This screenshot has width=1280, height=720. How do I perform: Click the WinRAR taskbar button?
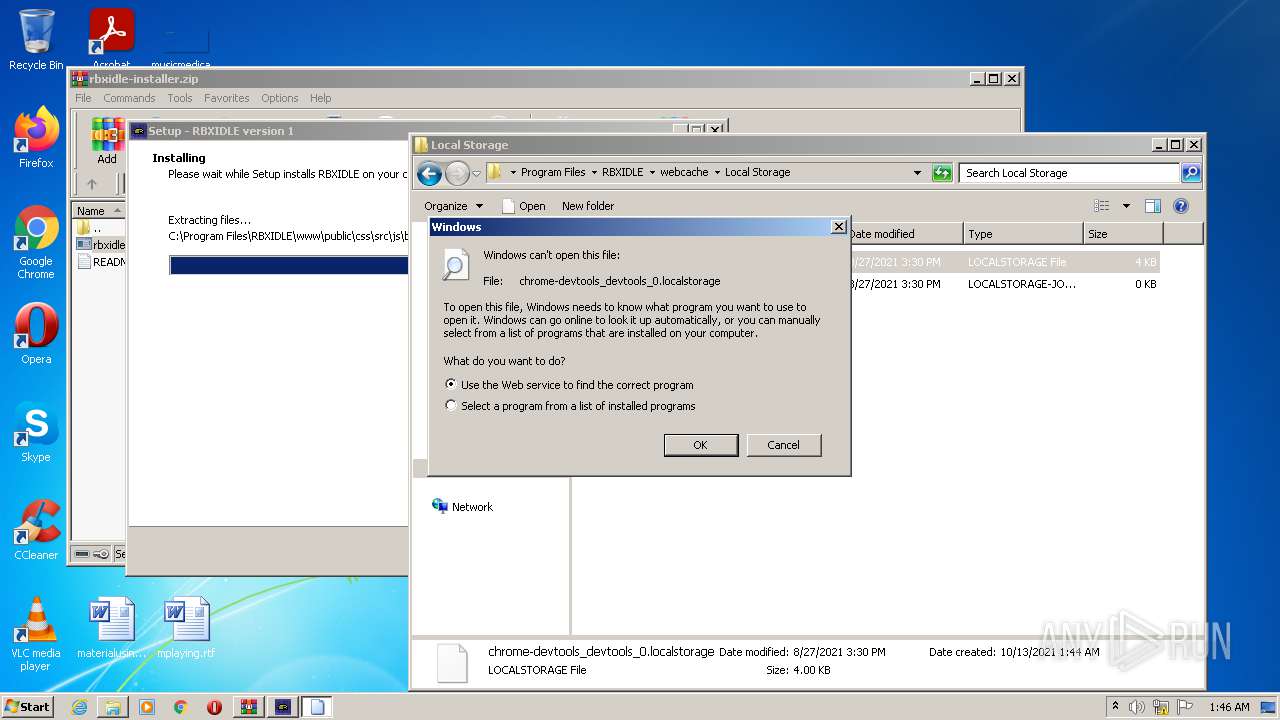pos(248,707)
